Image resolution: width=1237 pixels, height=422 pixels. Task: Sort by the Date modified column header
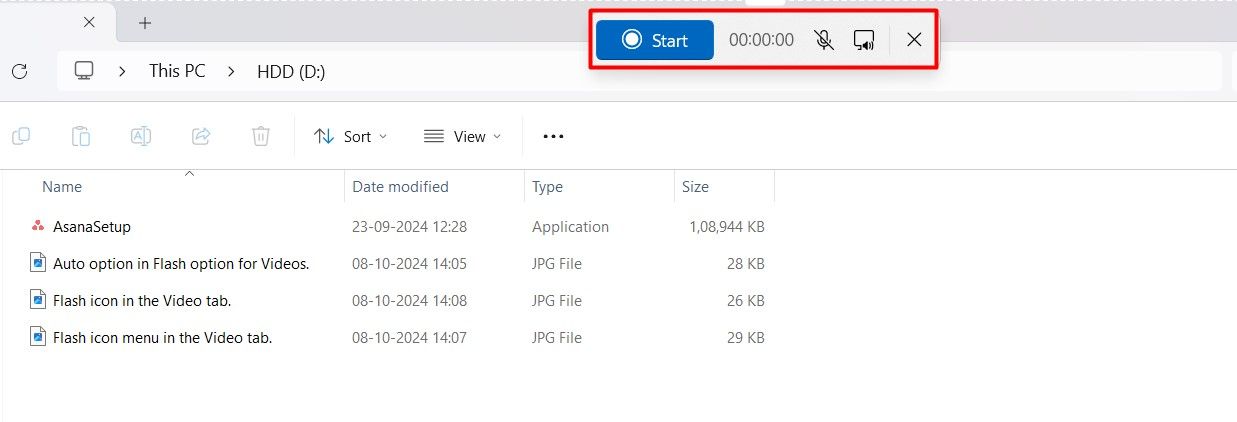400,187
